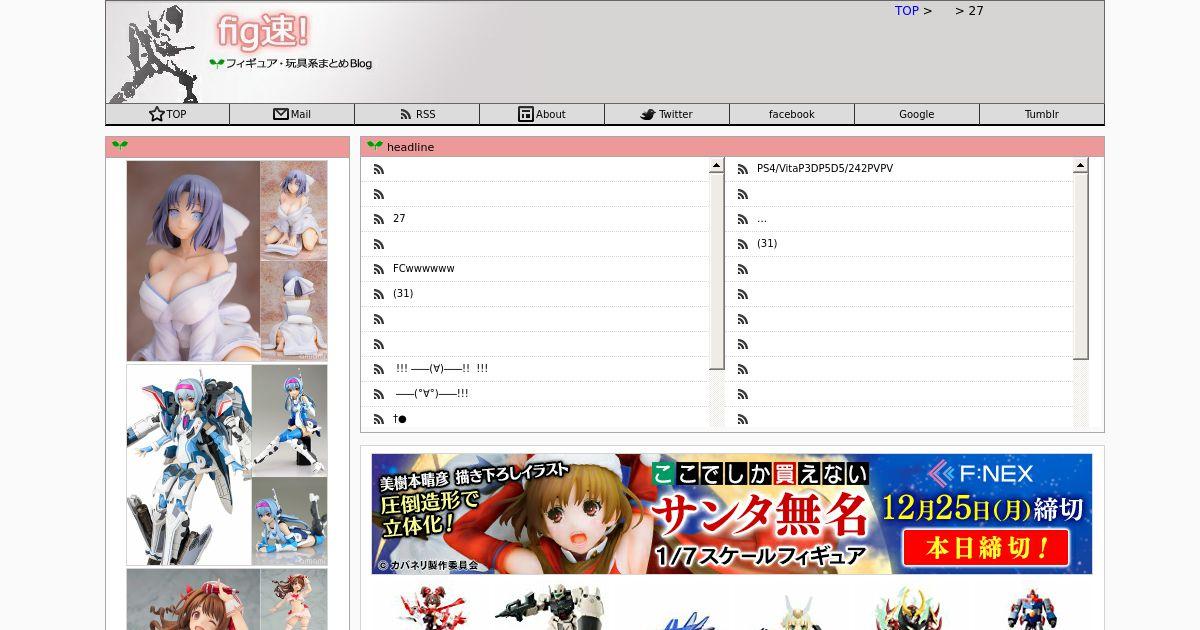This screenshot has height=630, width=1200.
Task: Click RSS icon beside PS4/VitaP3DP5D5 headline
Action: [x=743, y=169]
